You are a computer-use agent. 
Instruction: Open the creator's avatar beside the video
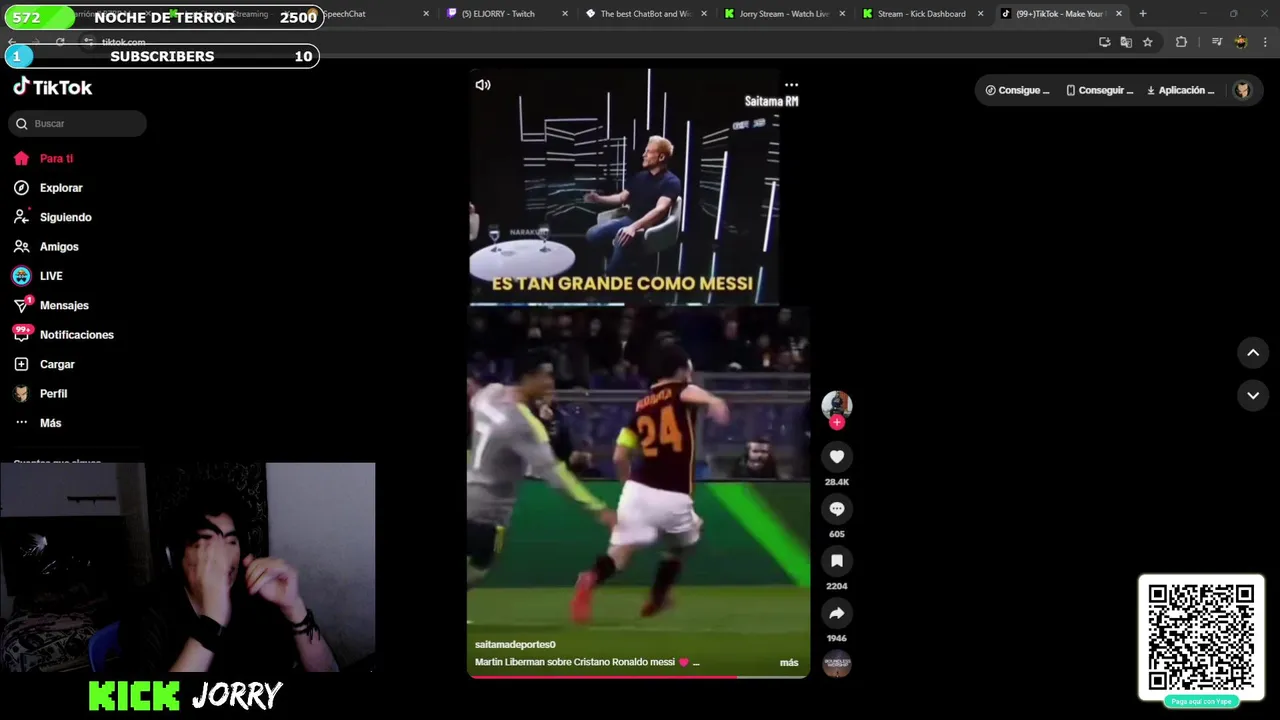click(x=837, y=404)
